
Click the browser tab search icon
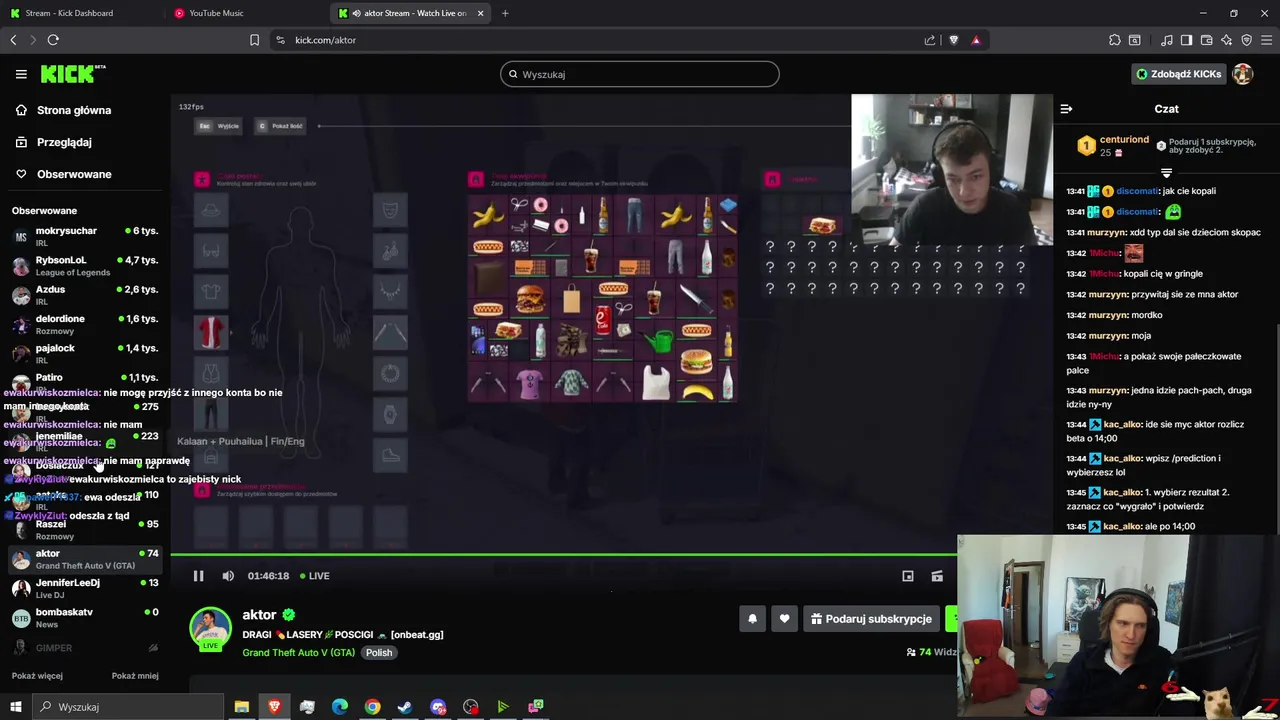click(x=1135, y=40)
